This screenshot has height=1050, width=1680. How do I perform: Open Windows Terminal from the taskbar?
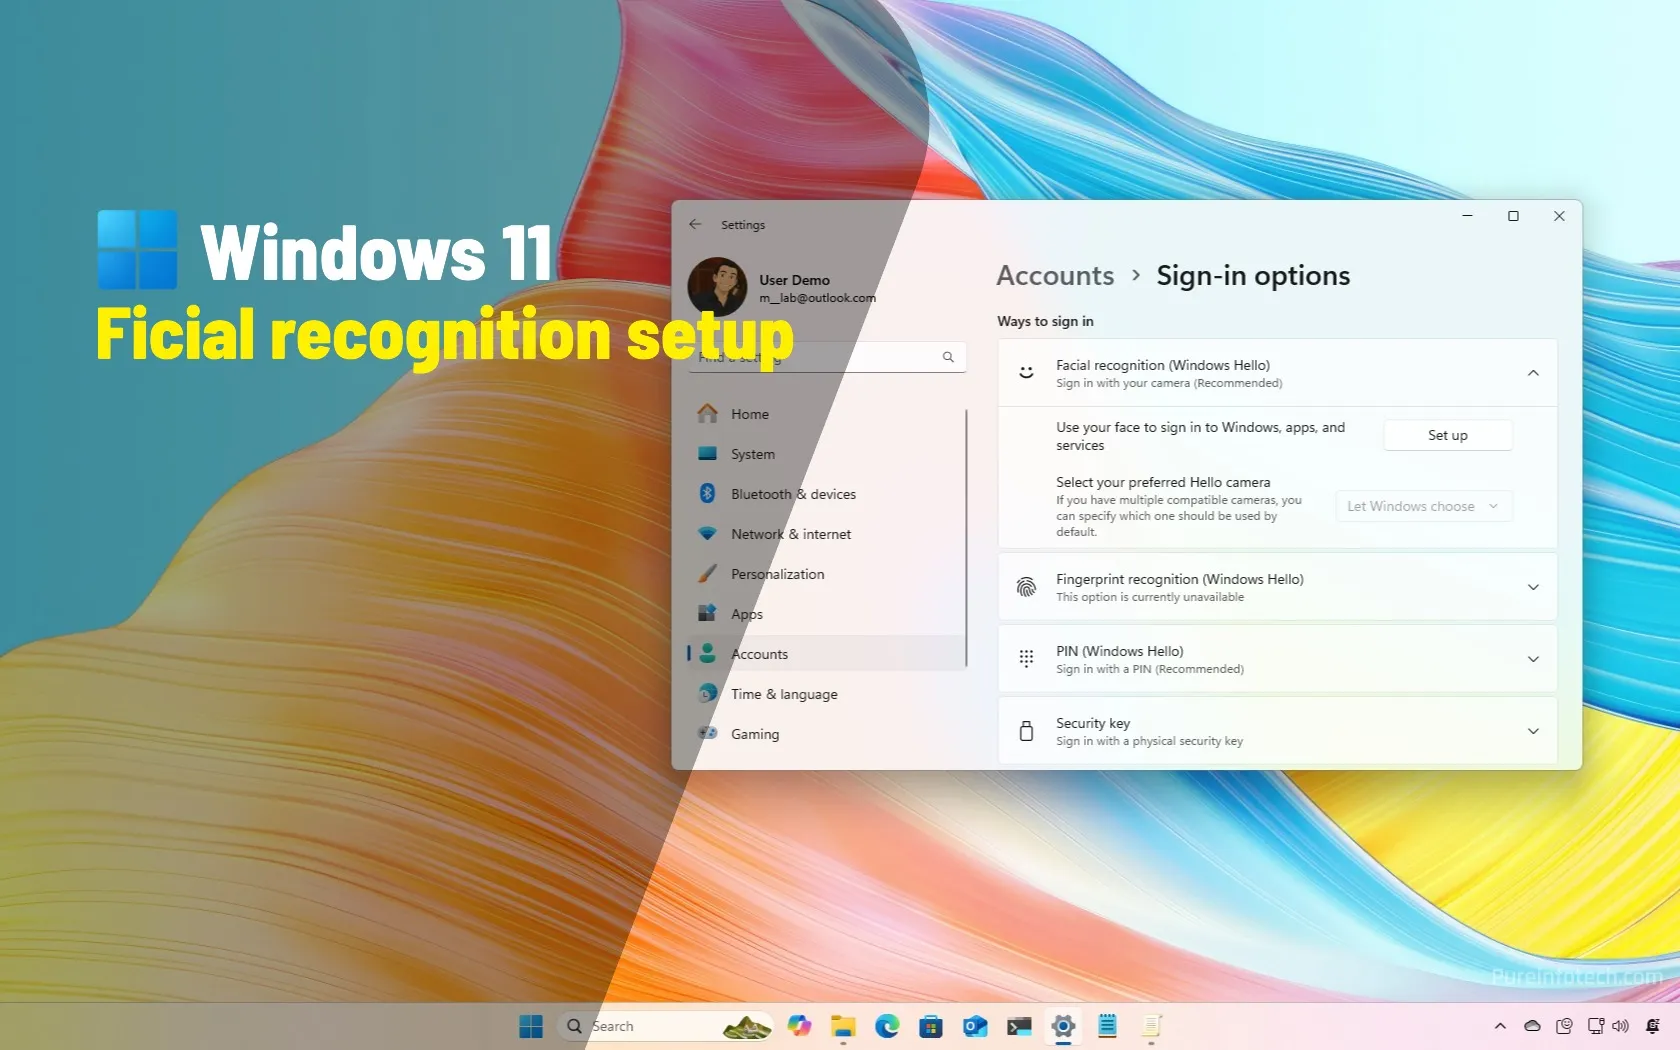point(1019,1025)
